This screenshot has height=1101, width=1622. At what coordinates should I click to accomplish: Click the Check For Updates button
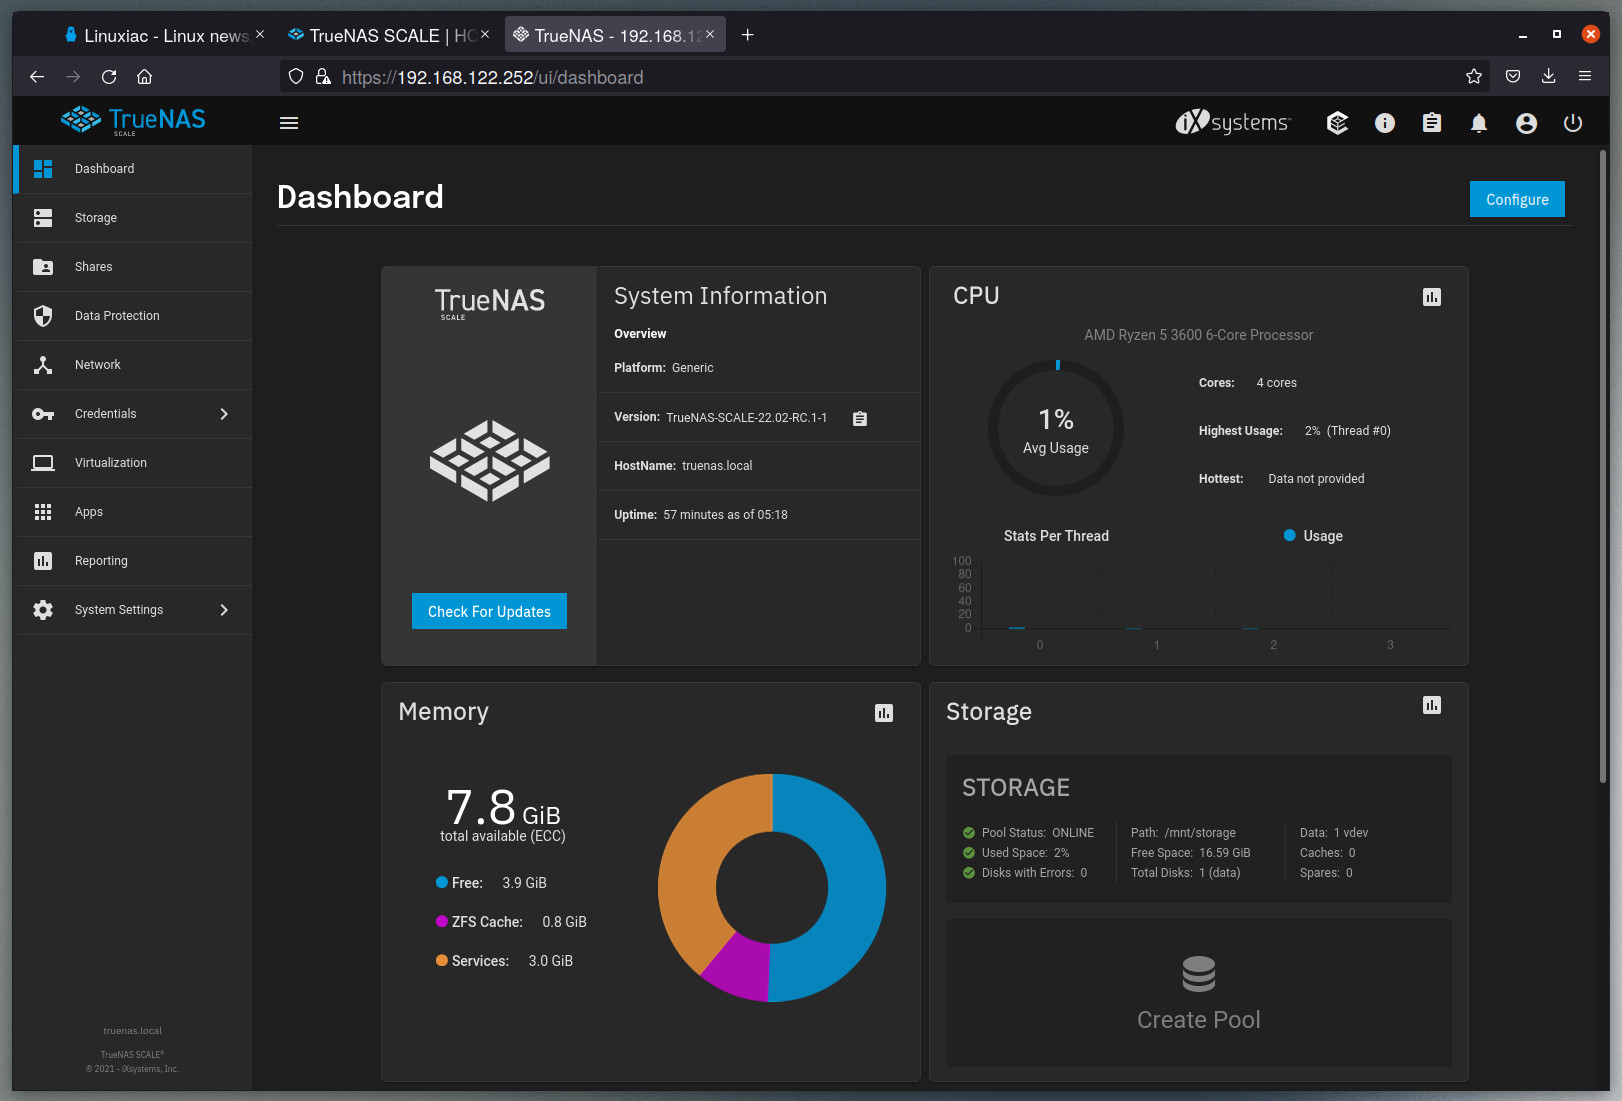(x=489, y=611)
